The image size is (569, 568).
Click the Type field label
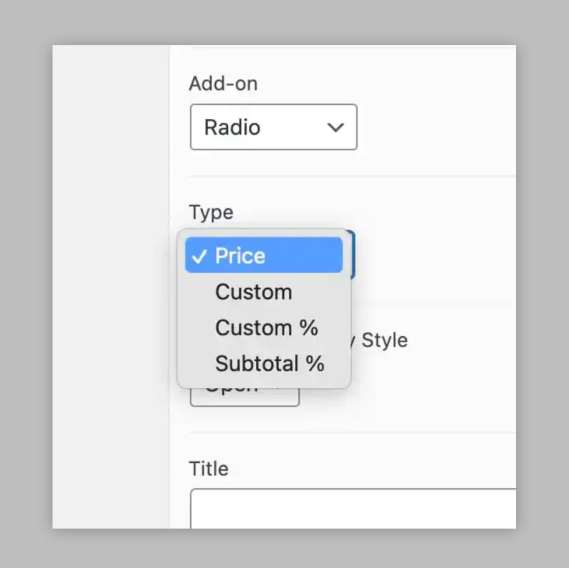211,212
